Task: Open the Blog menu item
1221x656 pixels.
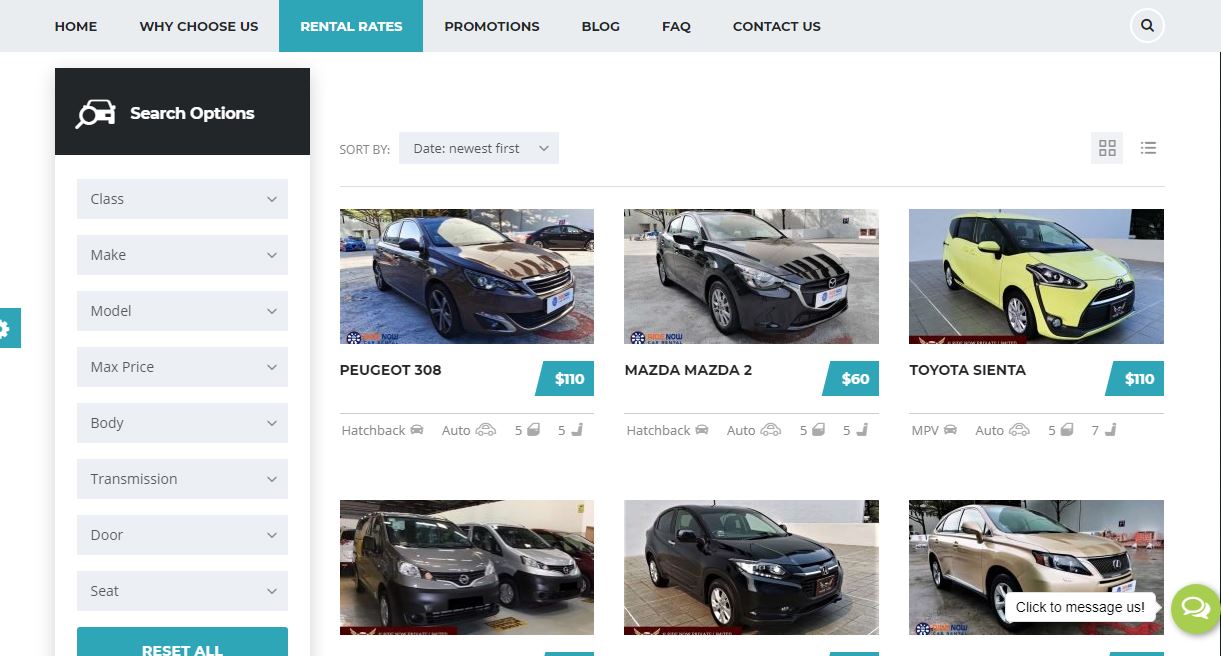Action: click(601, 26)
